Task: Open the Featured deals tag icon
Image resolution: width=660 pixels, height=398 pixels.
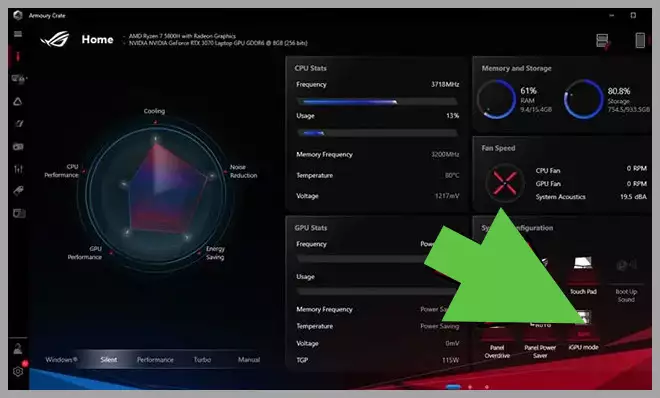Action: tap(18, 191)
